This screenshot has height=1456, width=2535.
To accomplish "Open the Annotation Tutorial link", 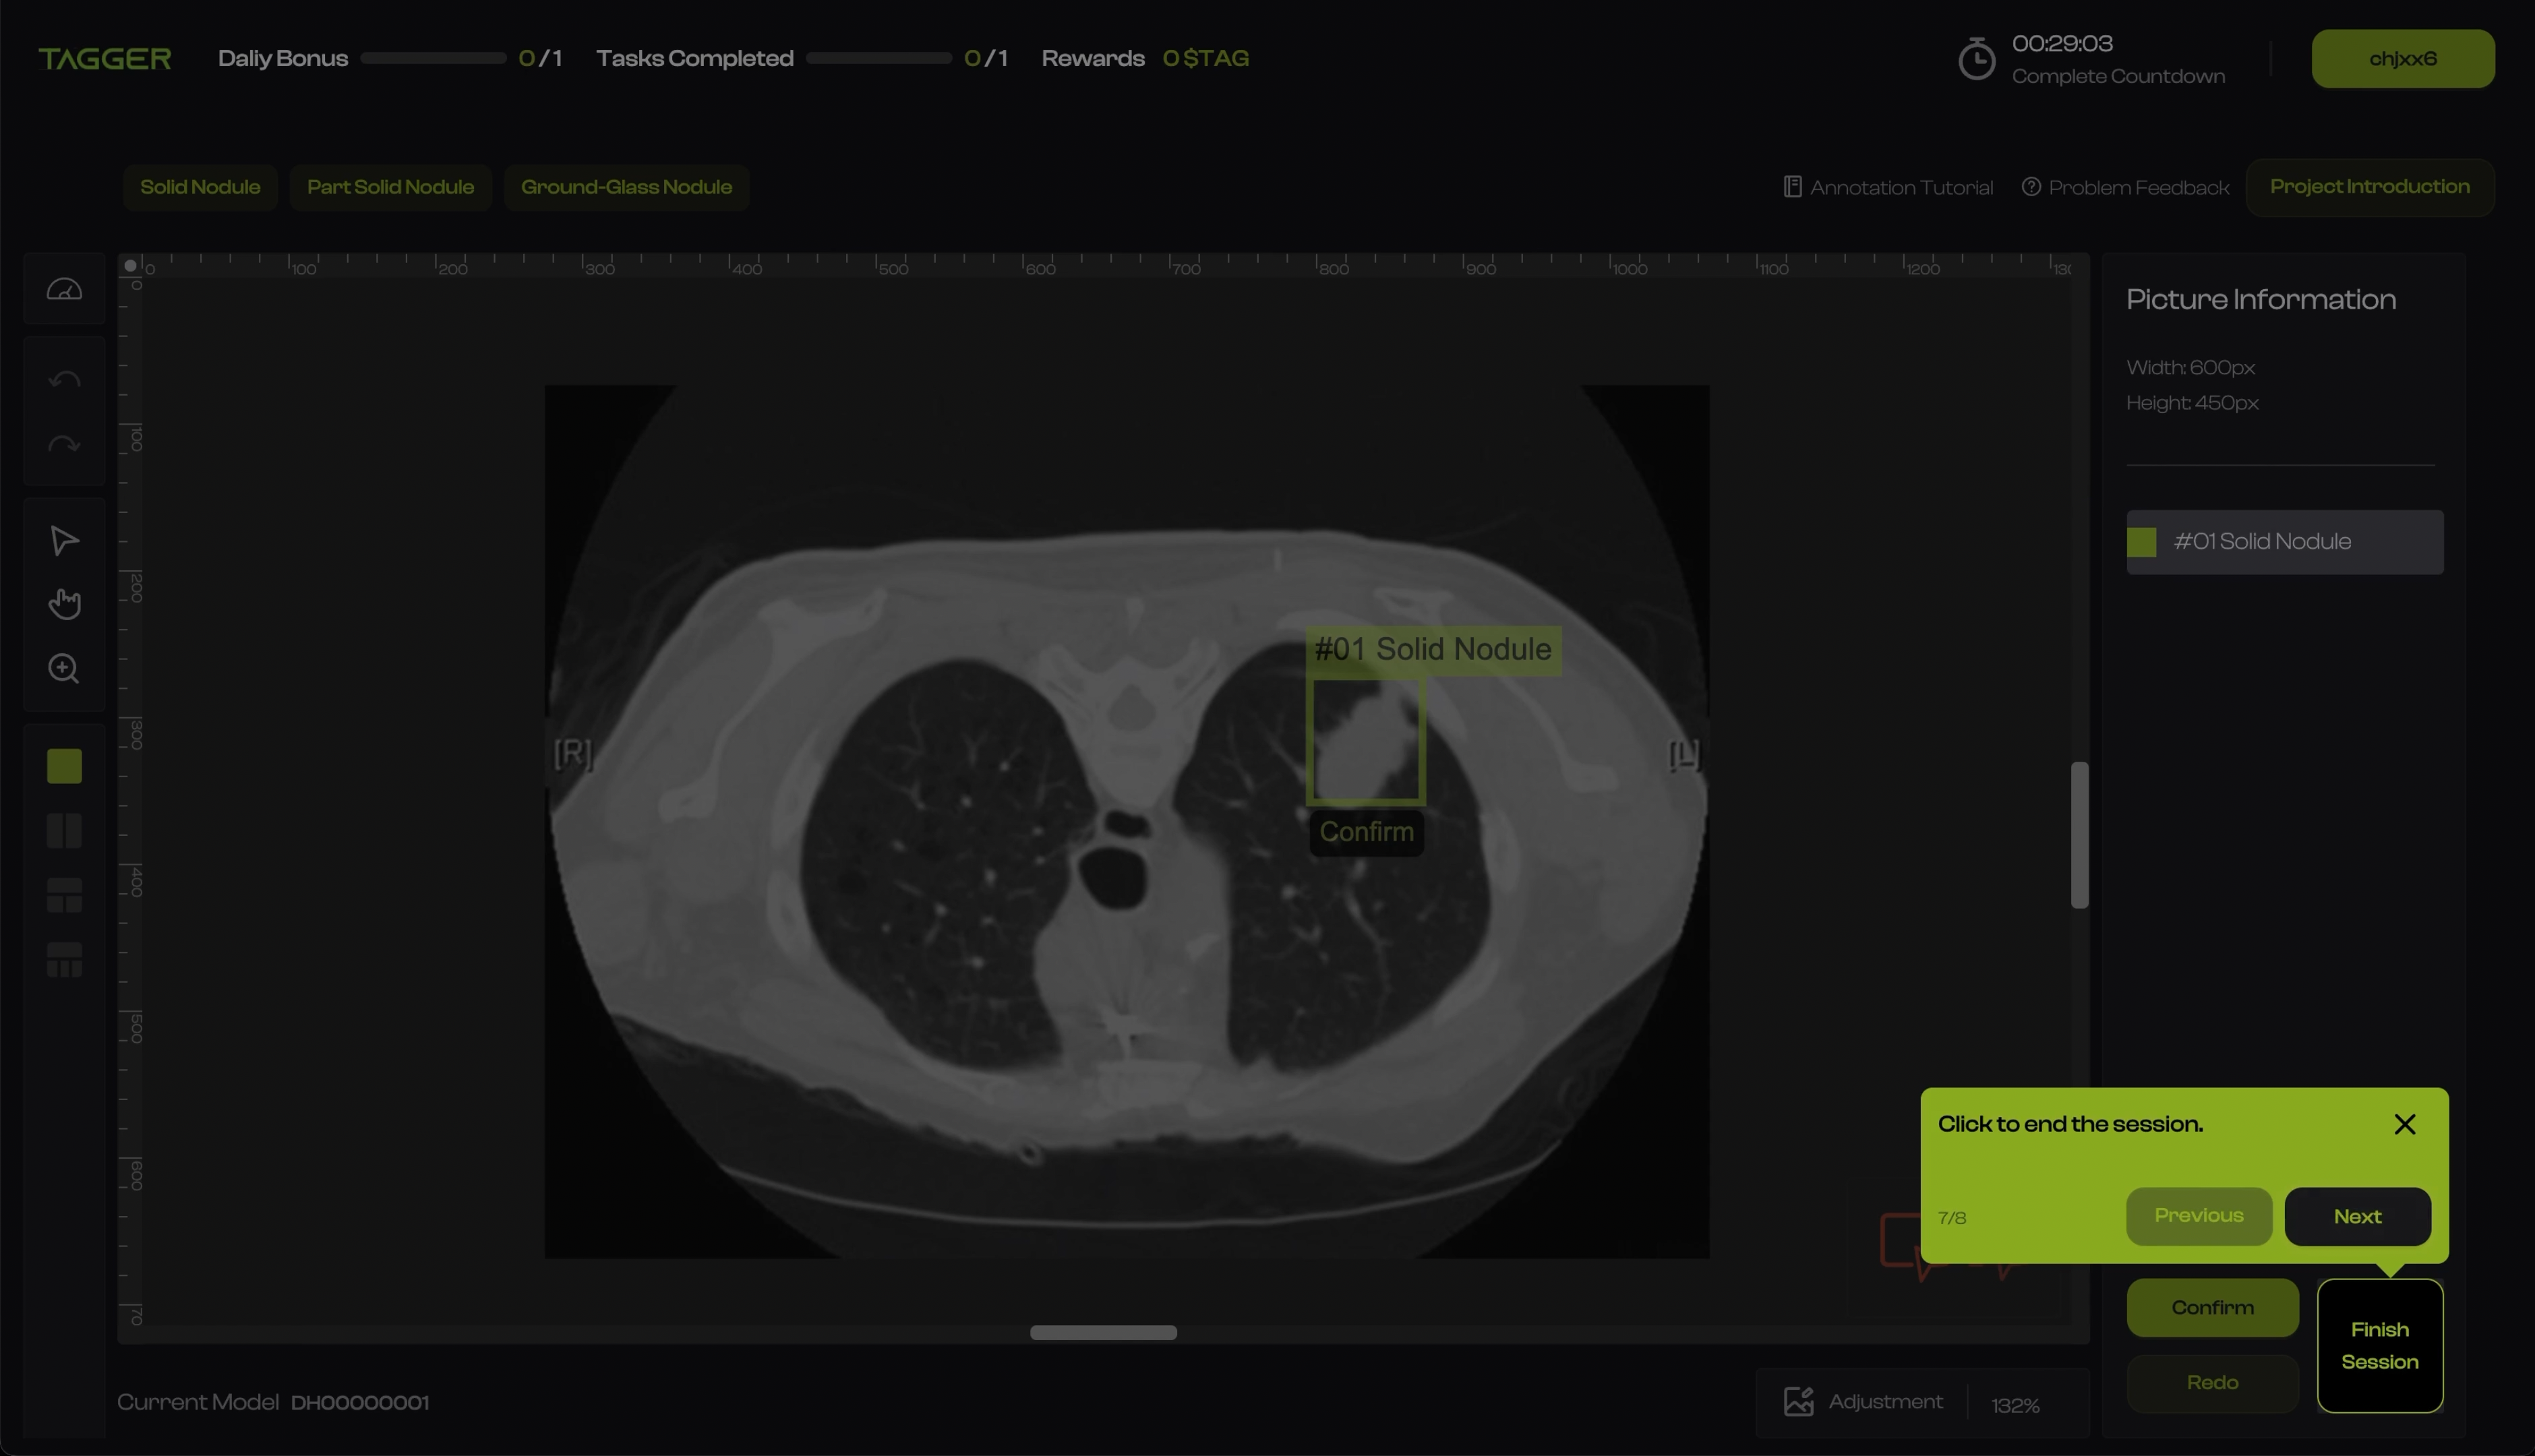I will click(x=1888, y=188).
